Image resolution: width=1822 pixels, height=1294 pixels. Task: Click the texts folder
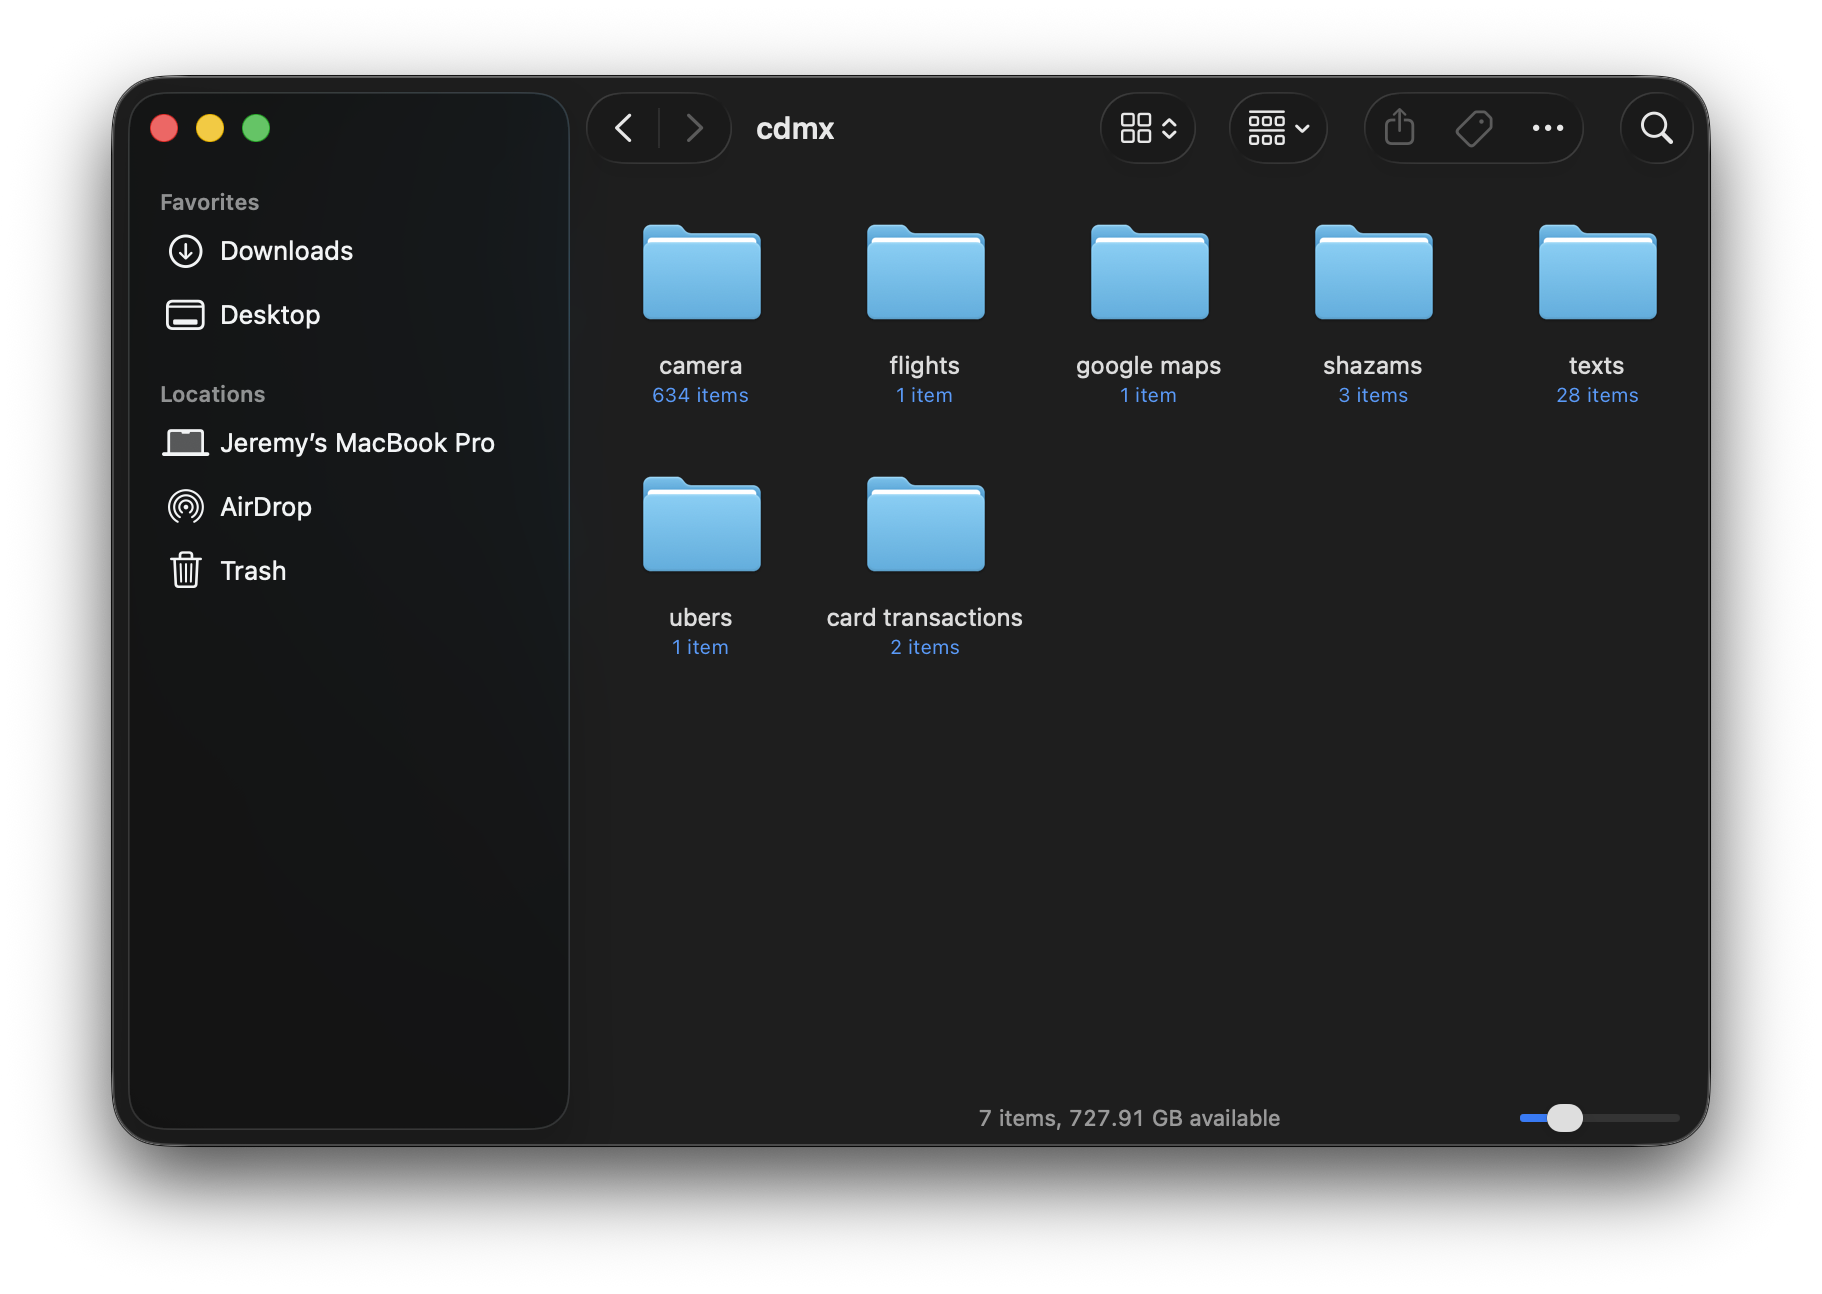point(1597,274)
